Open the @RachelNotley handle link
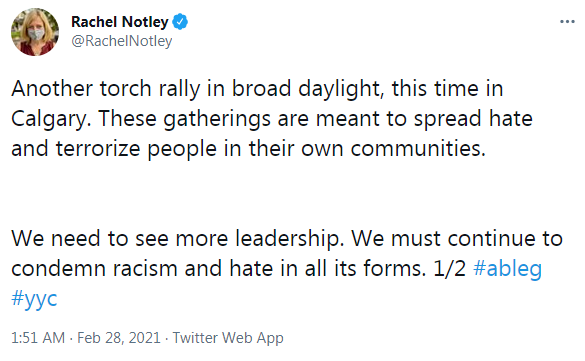This screenshot has width=585, height=361. click(x=122, y=41)
